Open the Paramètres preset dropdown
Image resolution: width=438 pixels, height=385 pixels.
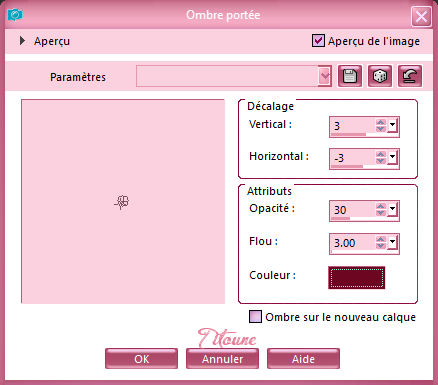(324, 76)
